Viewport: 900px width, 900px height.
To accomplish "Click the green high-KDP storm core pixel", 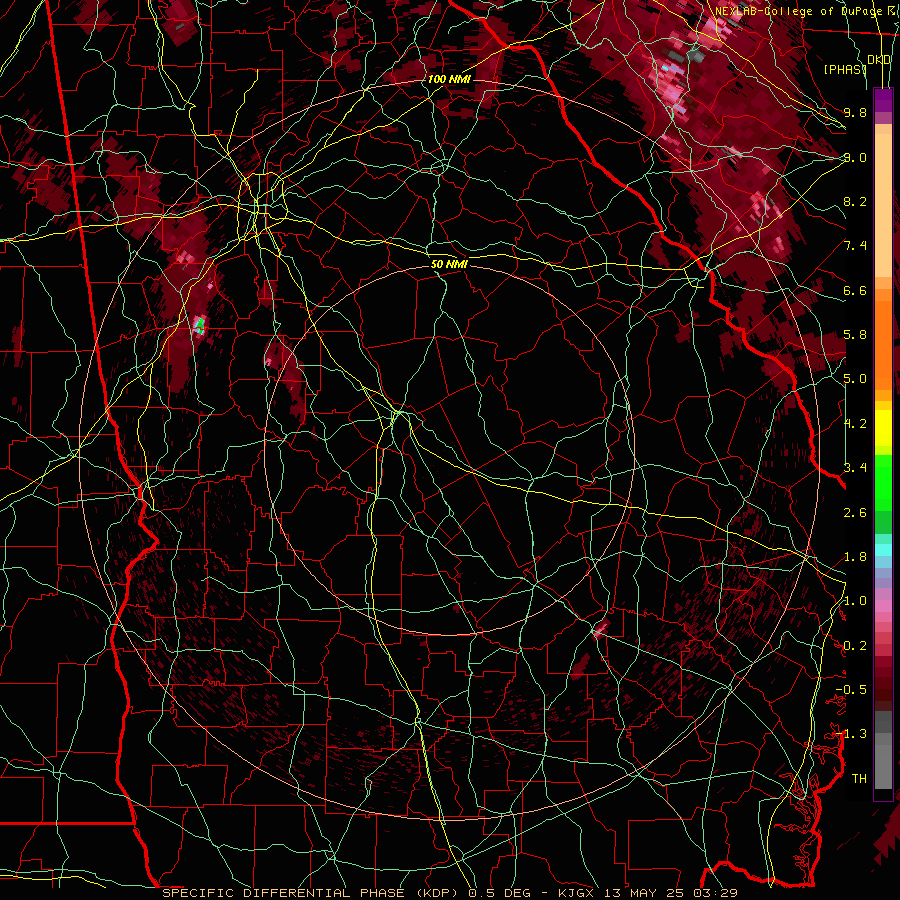I will click(199, 327).
